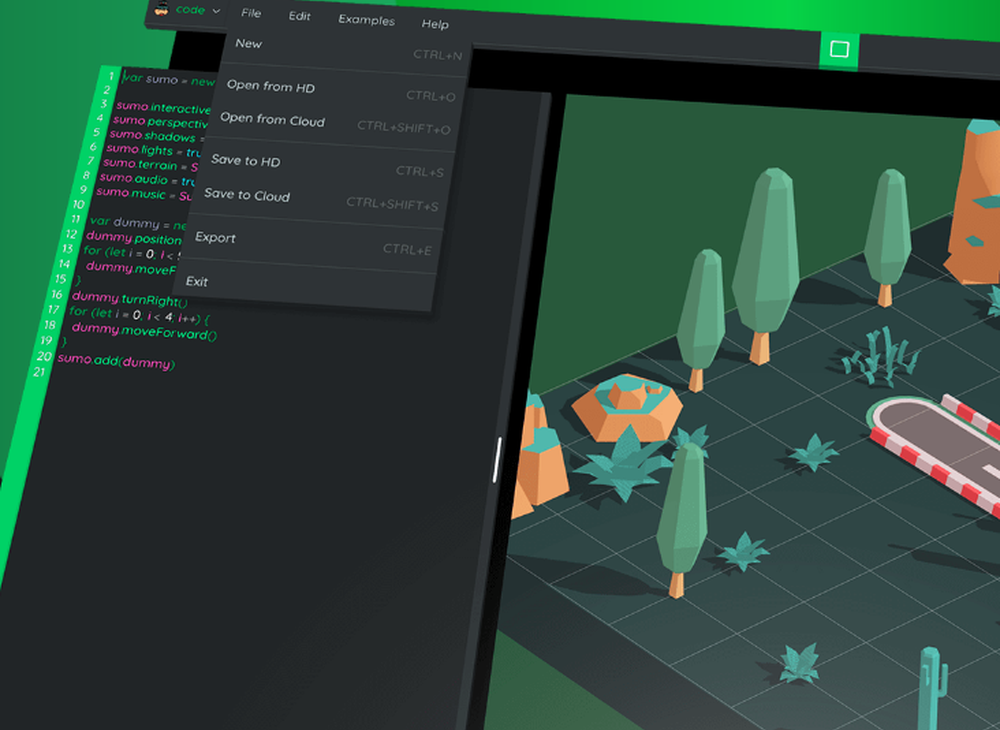Click the orange rock with the cat in preview

coord(626,406)
